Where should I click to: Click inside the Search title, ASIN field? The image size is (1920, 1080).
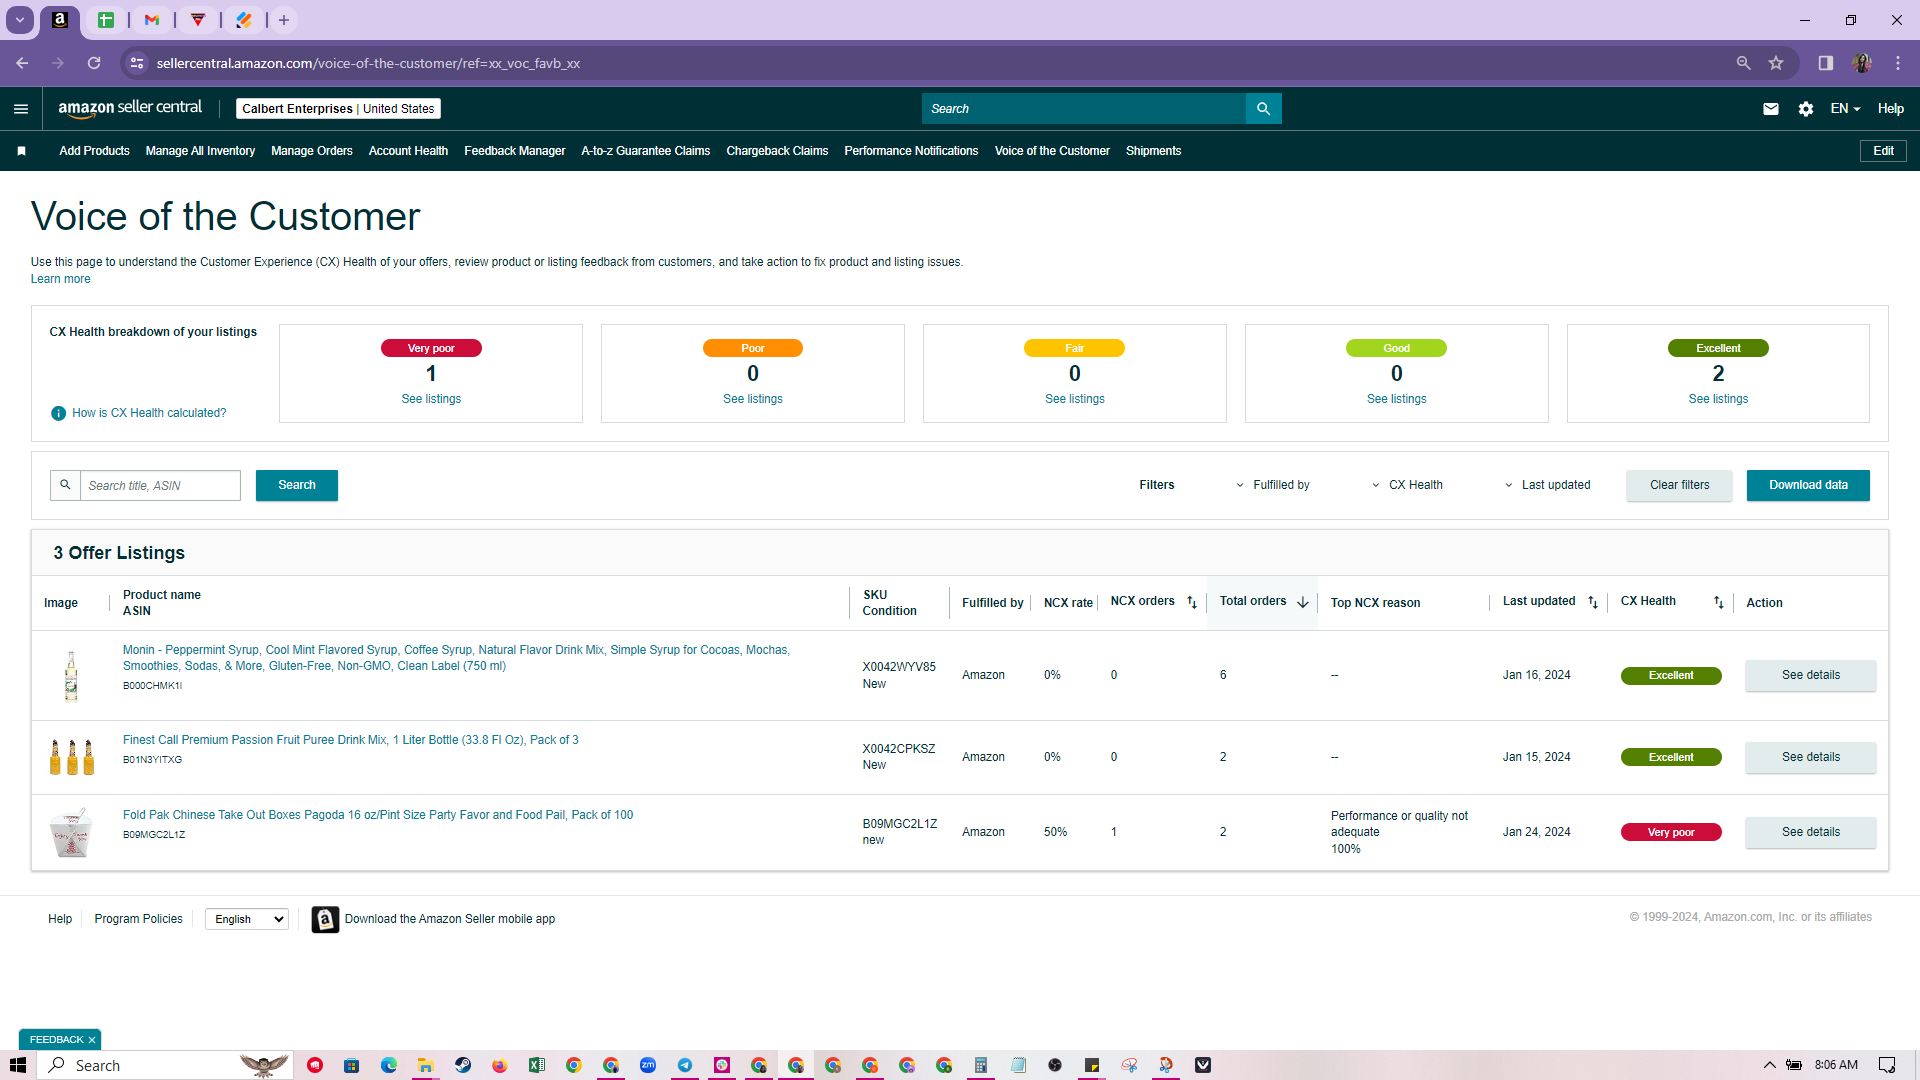160,485
